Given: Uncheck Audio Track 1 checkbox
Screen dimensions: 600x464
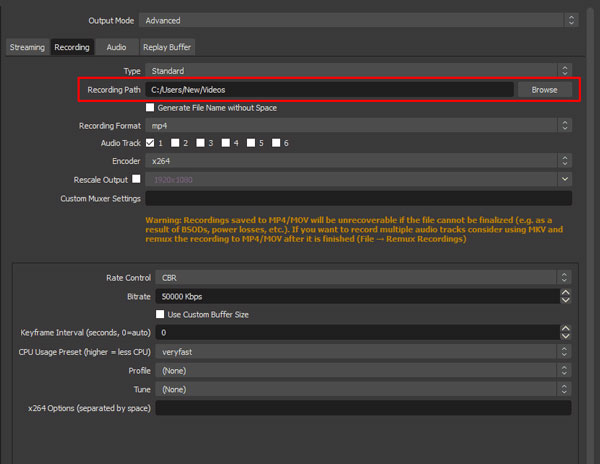Looking at the screenshot, I should [x=150, y=143].
